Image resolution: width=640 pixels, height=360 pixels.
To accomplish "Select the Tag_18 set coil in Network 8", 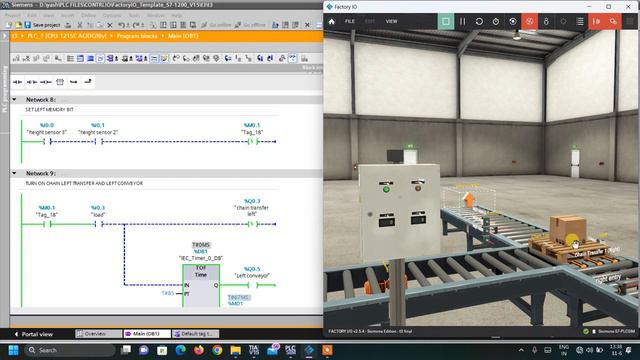I will point(253,142).
